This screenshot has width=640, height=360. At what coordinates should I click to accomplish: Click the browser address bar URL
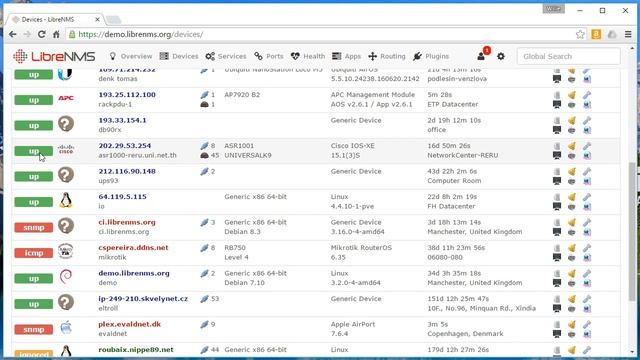coord(140,35)
